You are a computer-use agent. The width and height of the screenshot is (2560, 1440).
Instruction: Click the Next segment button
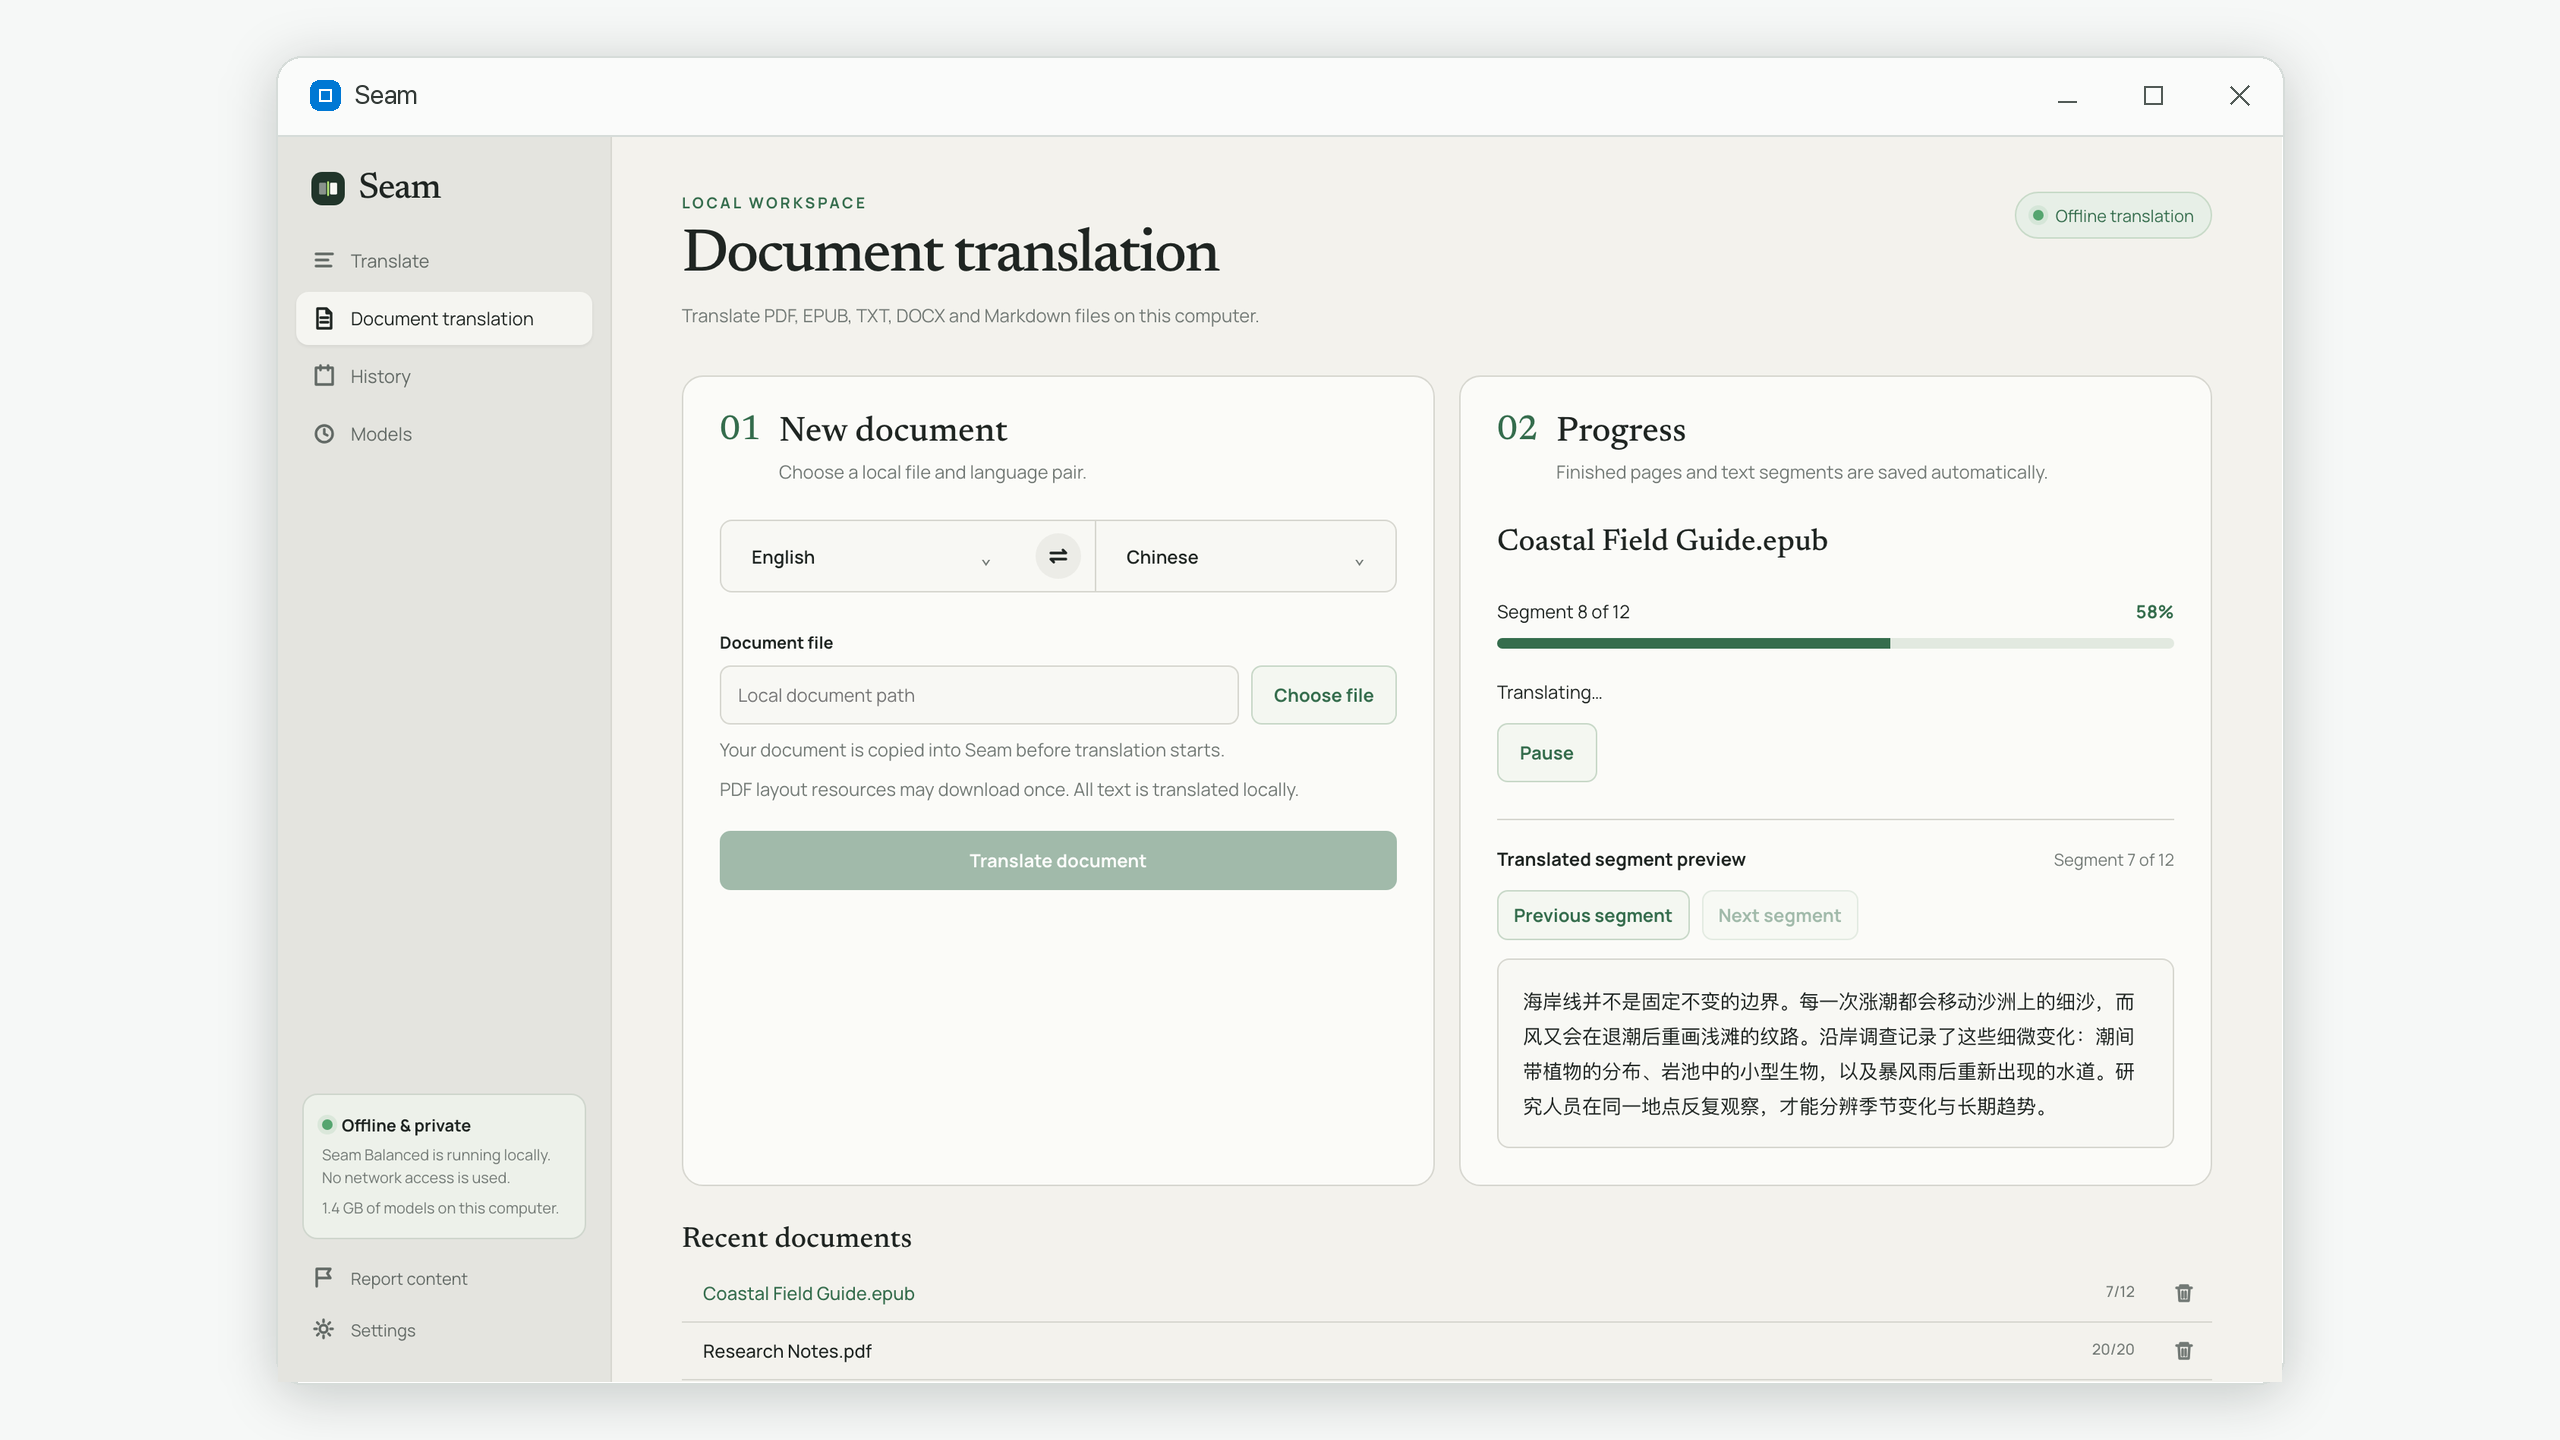point(1779,915)
